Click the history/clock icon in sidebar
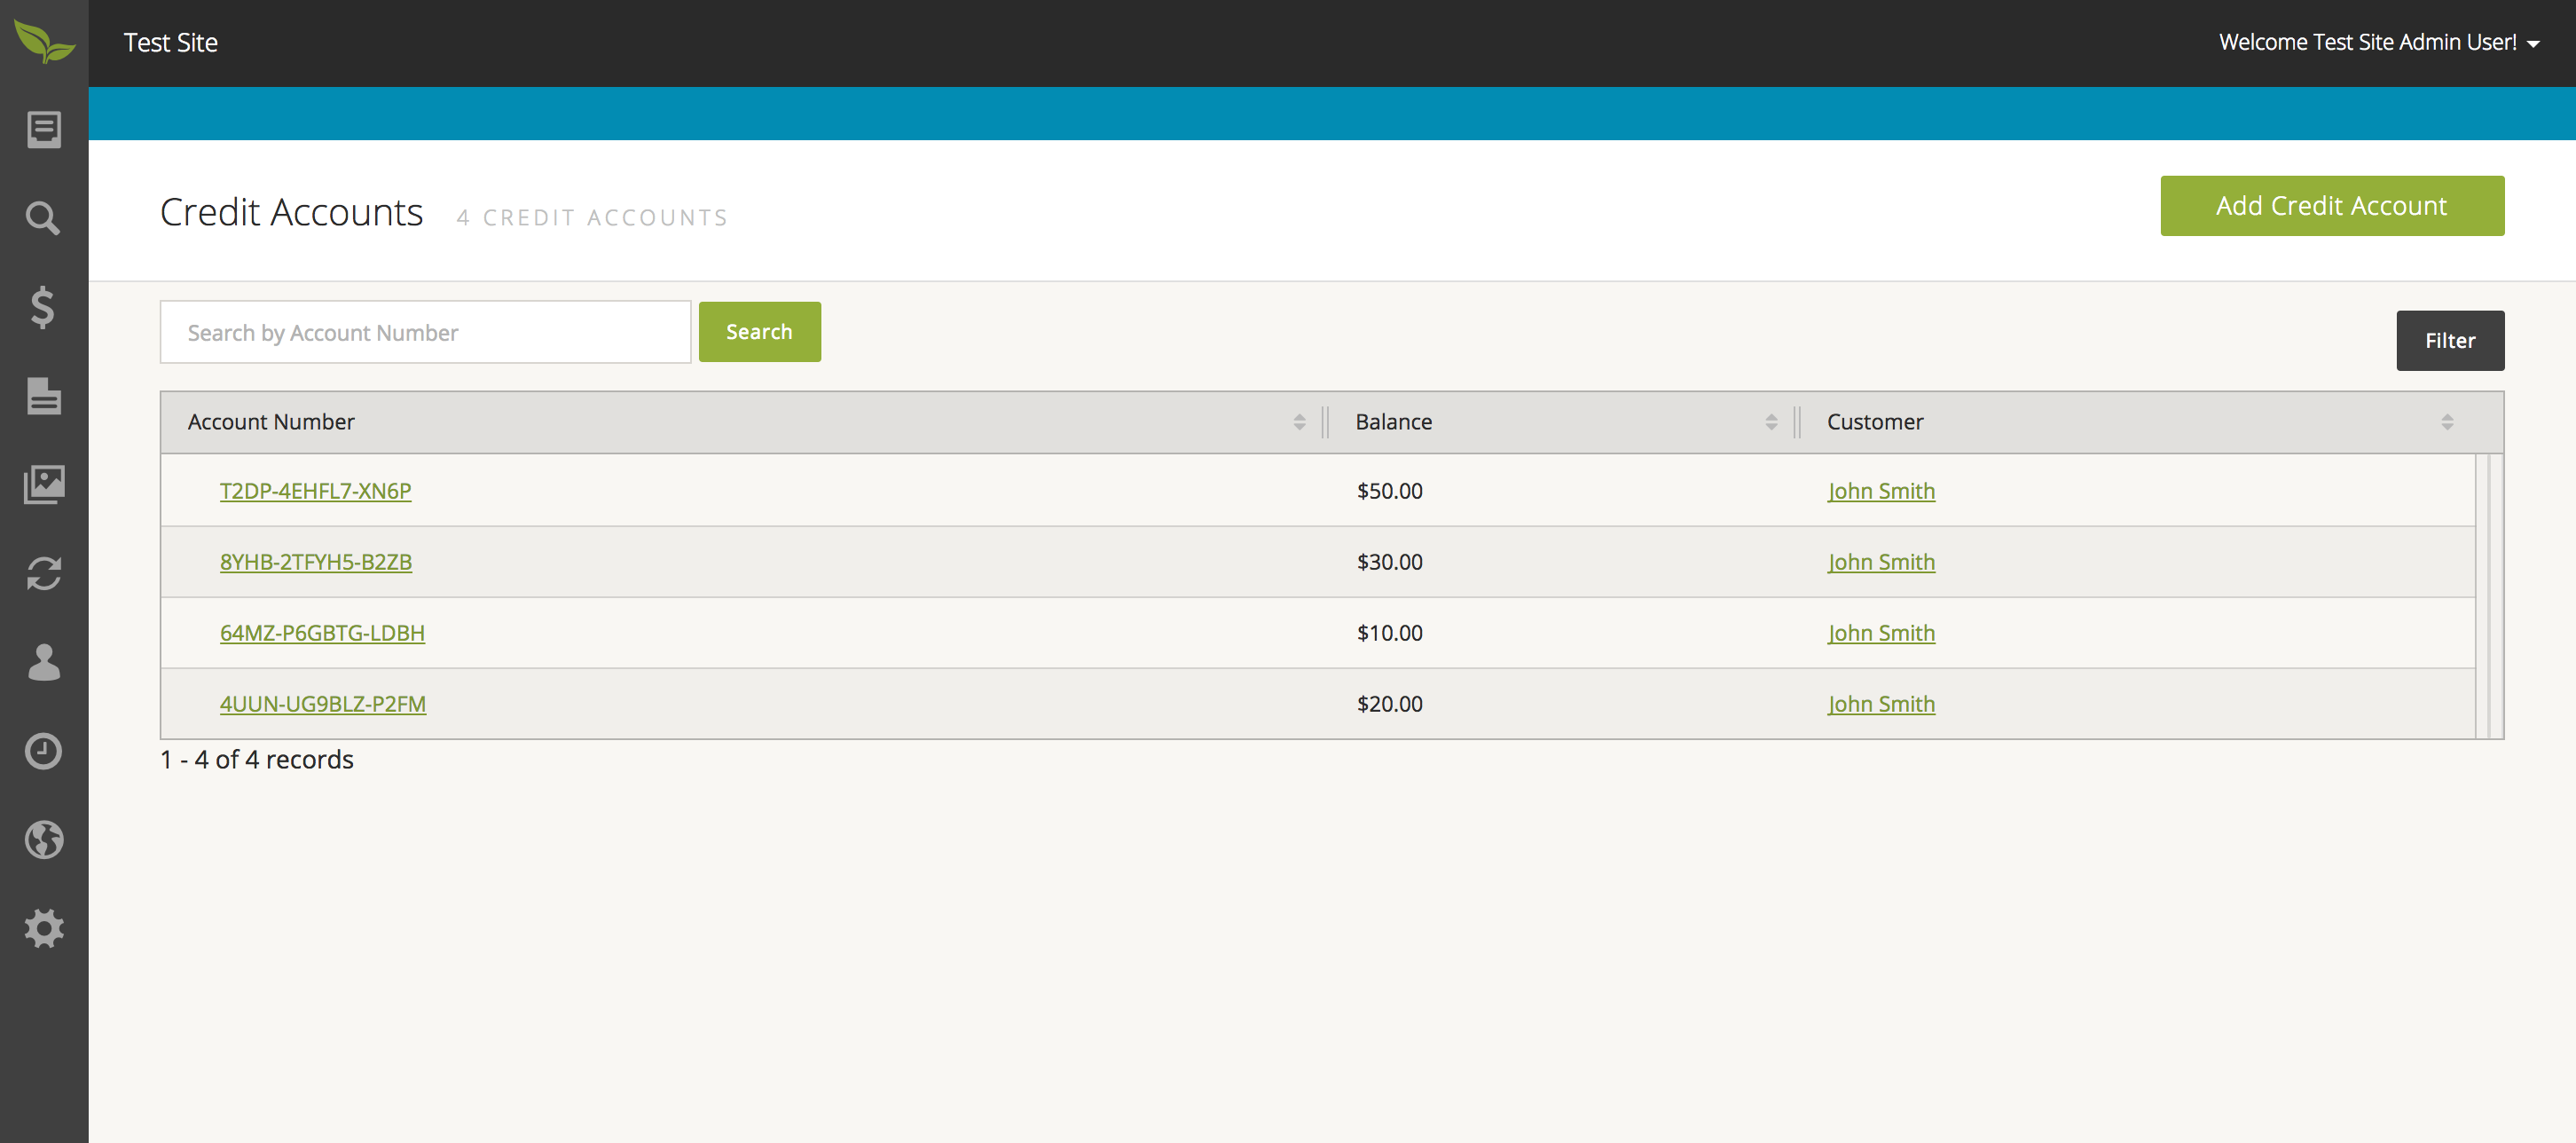Viewport: 2576px width, 1143px height. click(44, 750)
